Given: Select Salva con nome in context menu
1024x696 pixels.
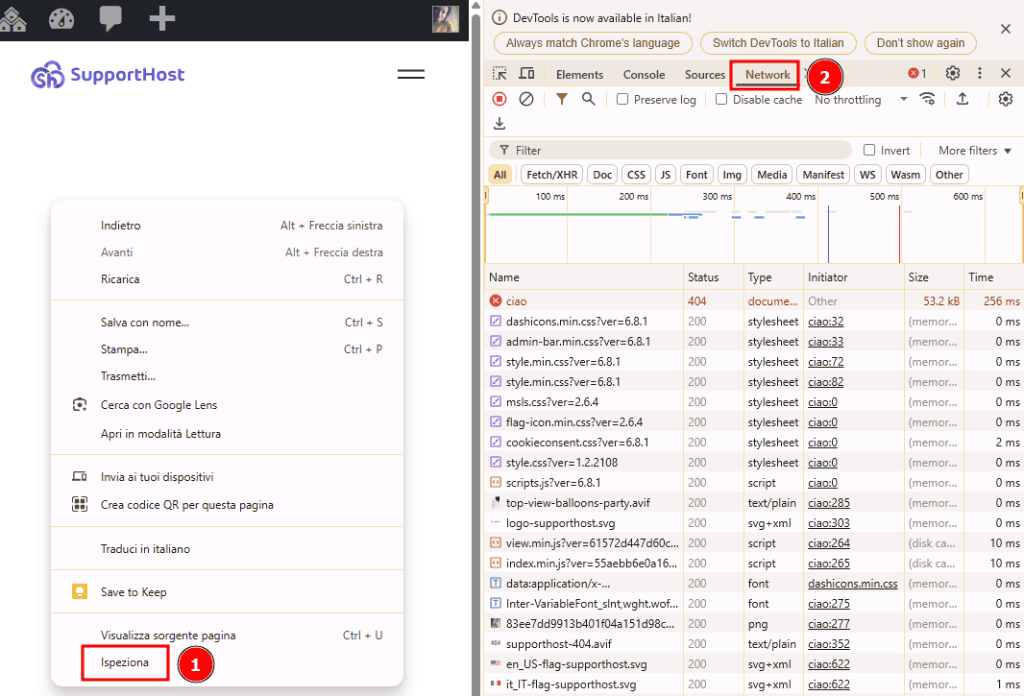Looking at the screenshot, I should click(x=227, y=322).
